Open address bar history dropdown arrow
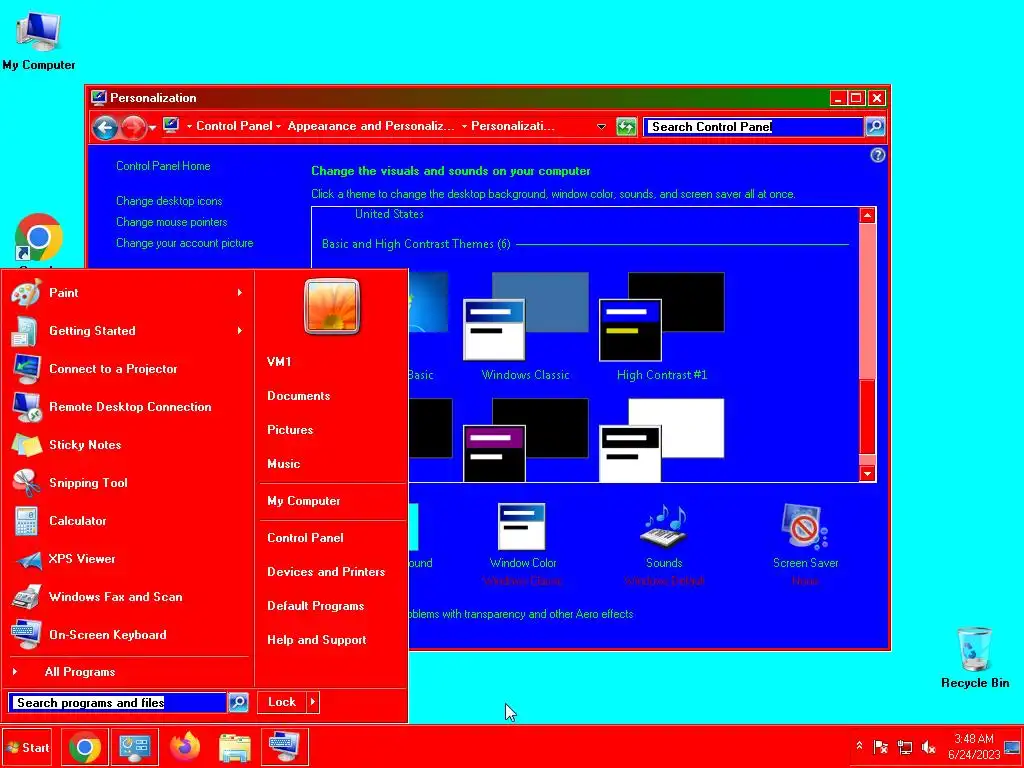The image size is (1024, 768). [x=601, y=127]
